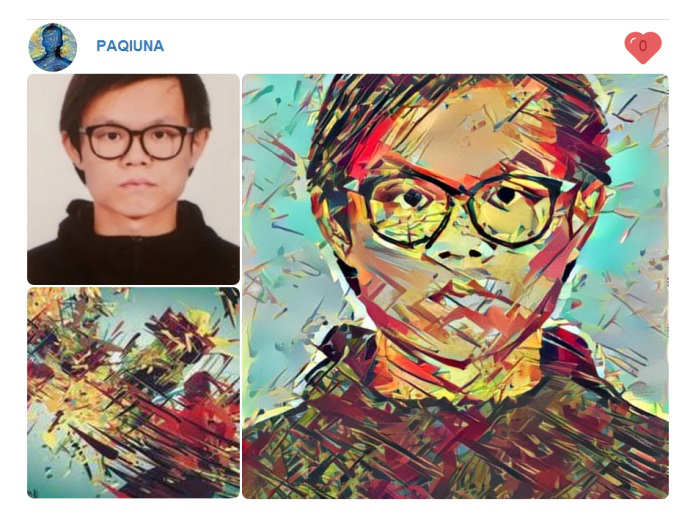This screenshot has width=693, height=521.
Task: Click the horizontal divider line above post
Action: coord(347,19)
